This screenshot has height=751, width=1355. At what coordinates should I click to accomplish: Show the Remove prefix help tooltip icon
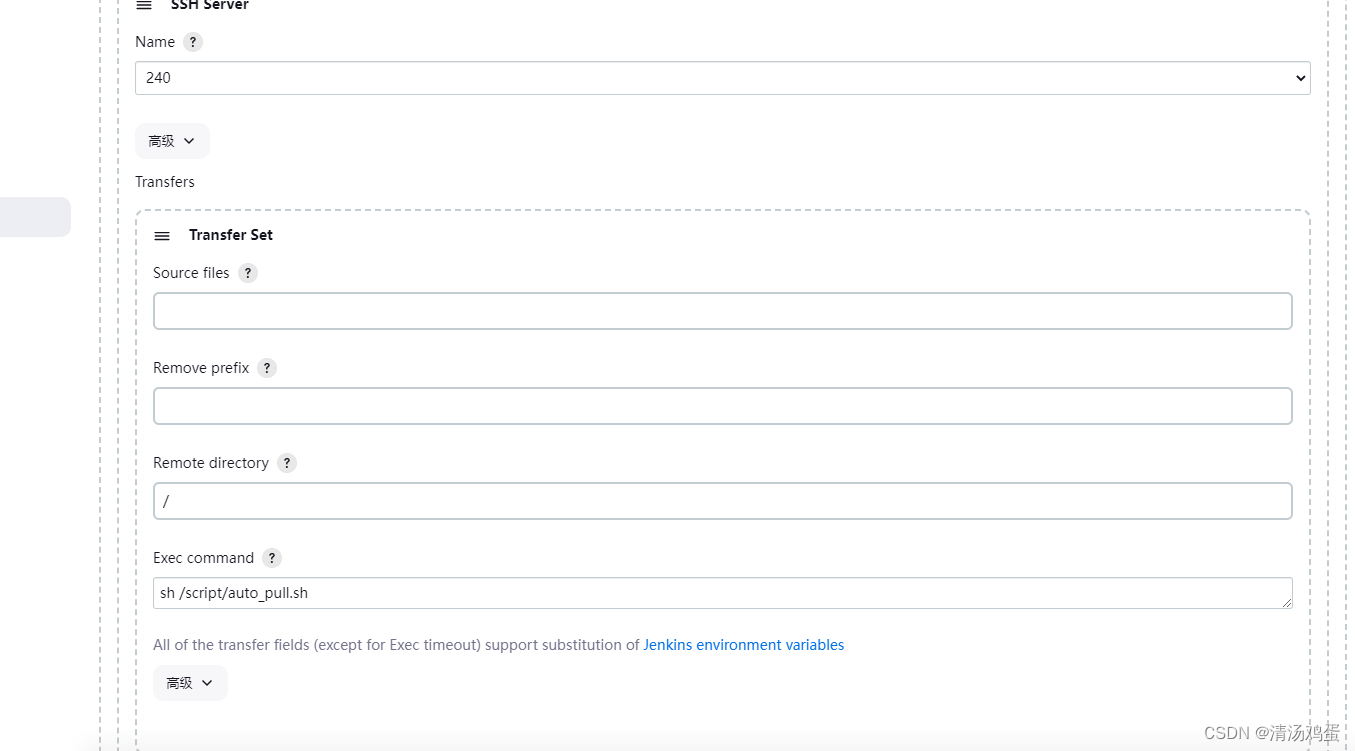pyautogui.click(x=267, y=368)
